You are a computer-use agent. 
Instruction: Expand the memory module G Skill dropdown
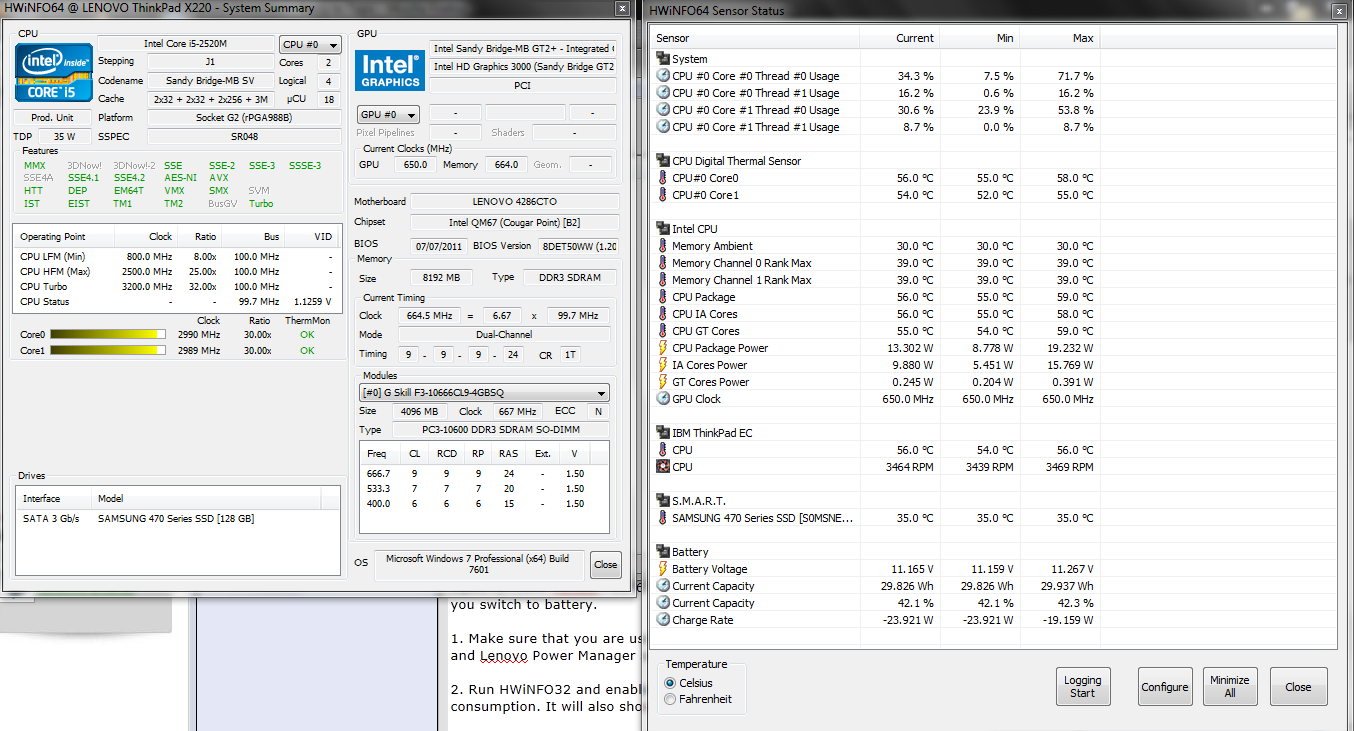point(484,393)
